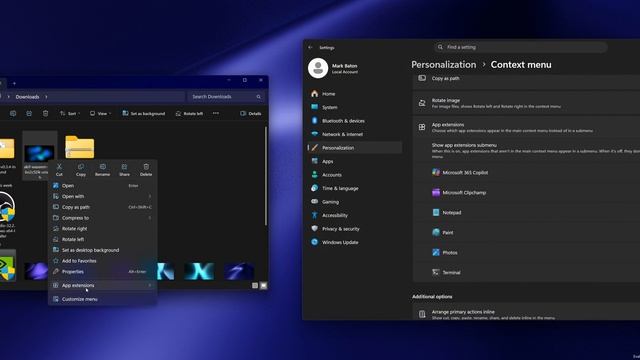Add a new tab in File Explorer

(14, 83)
